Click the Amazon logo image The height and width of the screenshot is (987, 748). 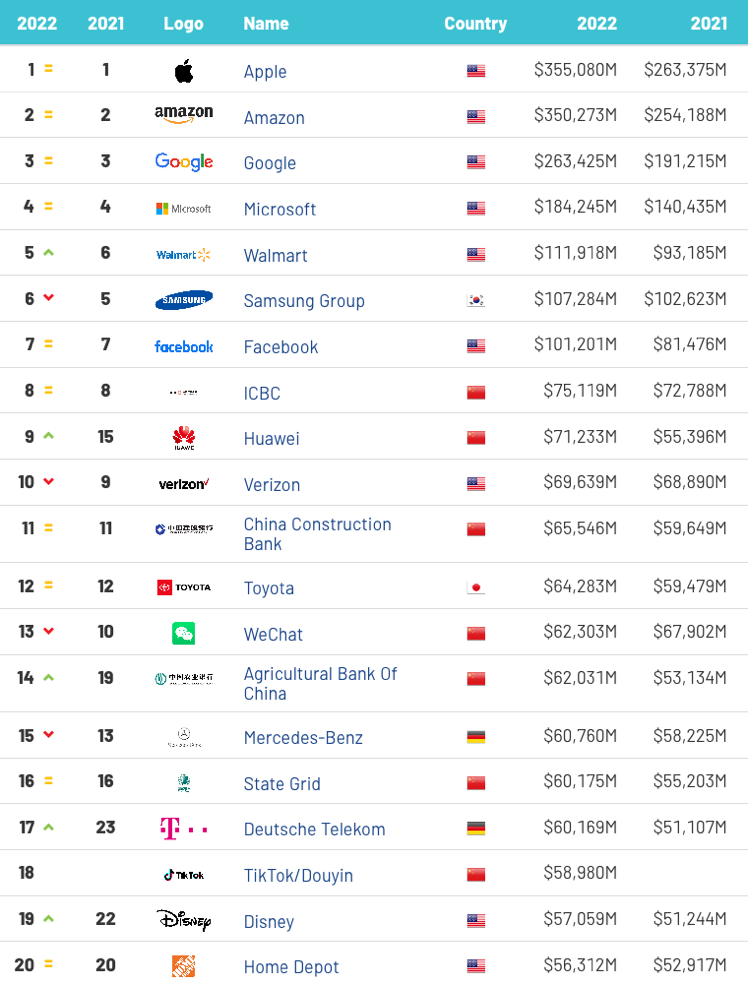pyautogui.click(x=184, y=116)
